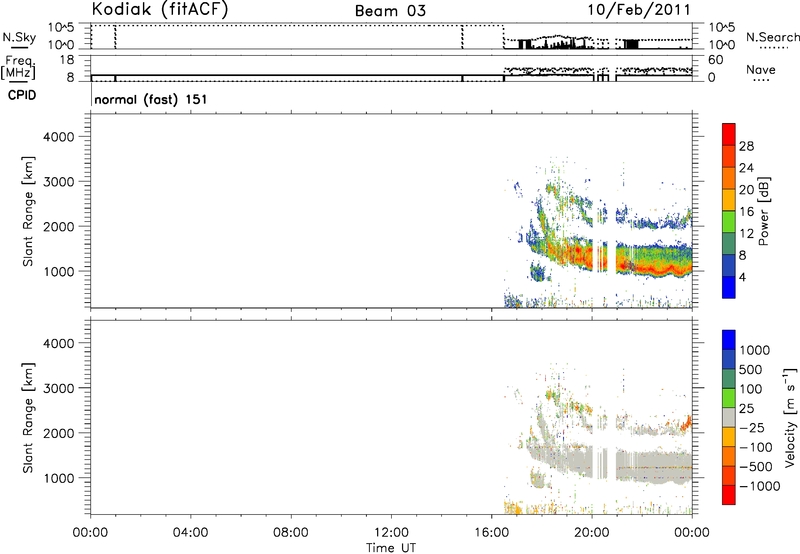This screenshot has width=800, height=554.
Task: Click the -1000 tick on Velocity colorbar
Action: (x=759, y=486)
